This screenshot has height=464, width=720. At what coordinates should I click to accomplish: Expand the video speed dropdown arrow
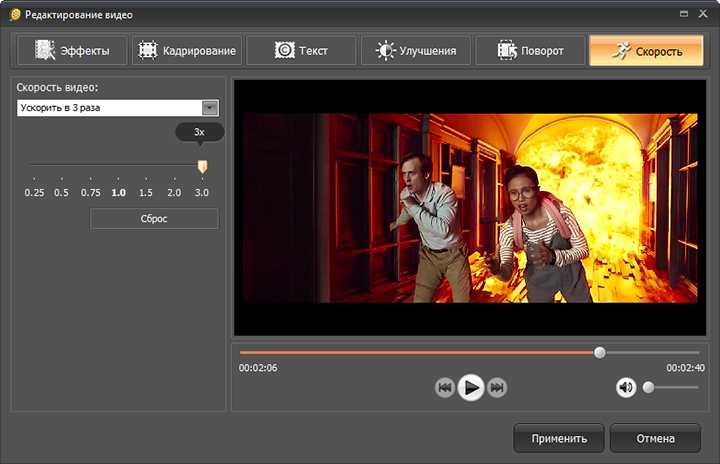(210, 108)
